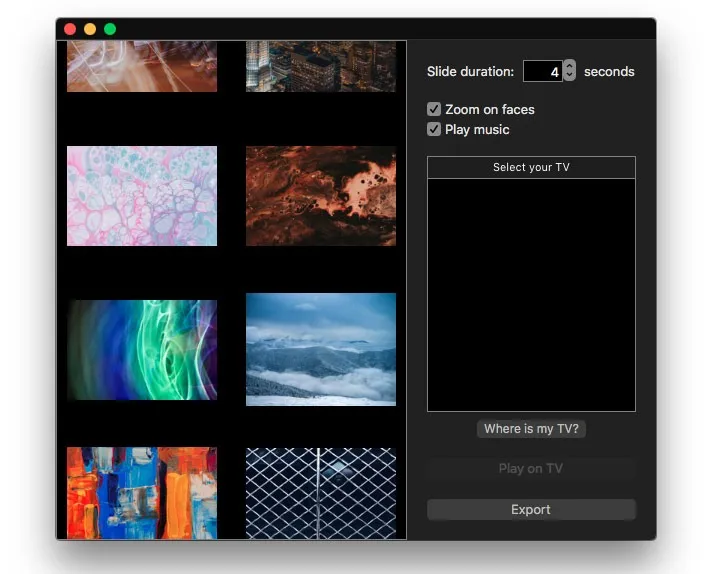Maximize the window with the green button

click(110, 29)
